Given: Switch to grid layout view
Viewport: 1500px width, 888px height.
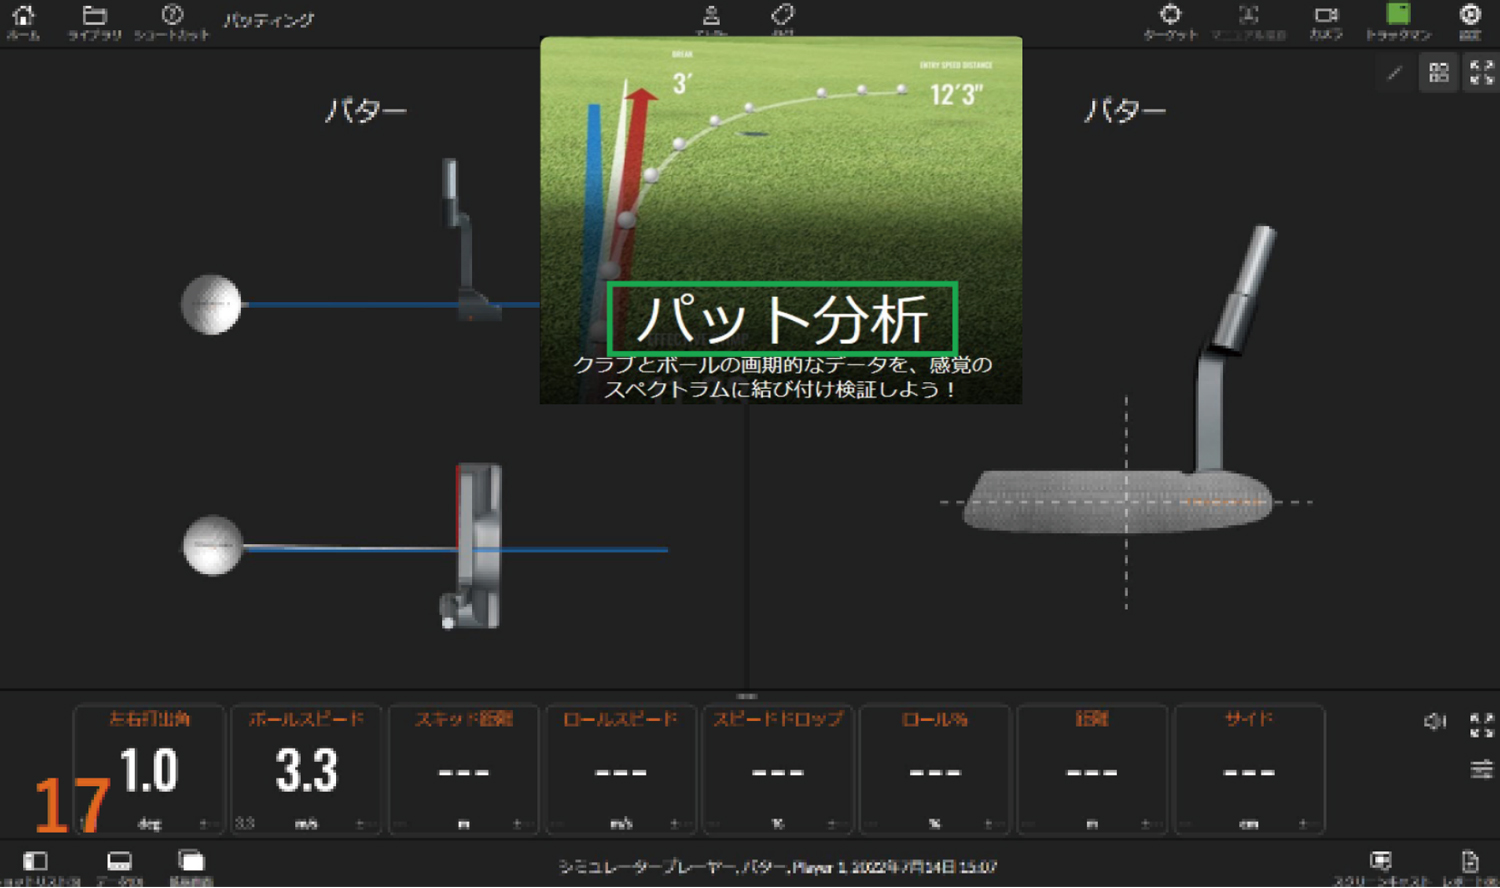Looking at the screenshot, I should (x=1438, y=73).
